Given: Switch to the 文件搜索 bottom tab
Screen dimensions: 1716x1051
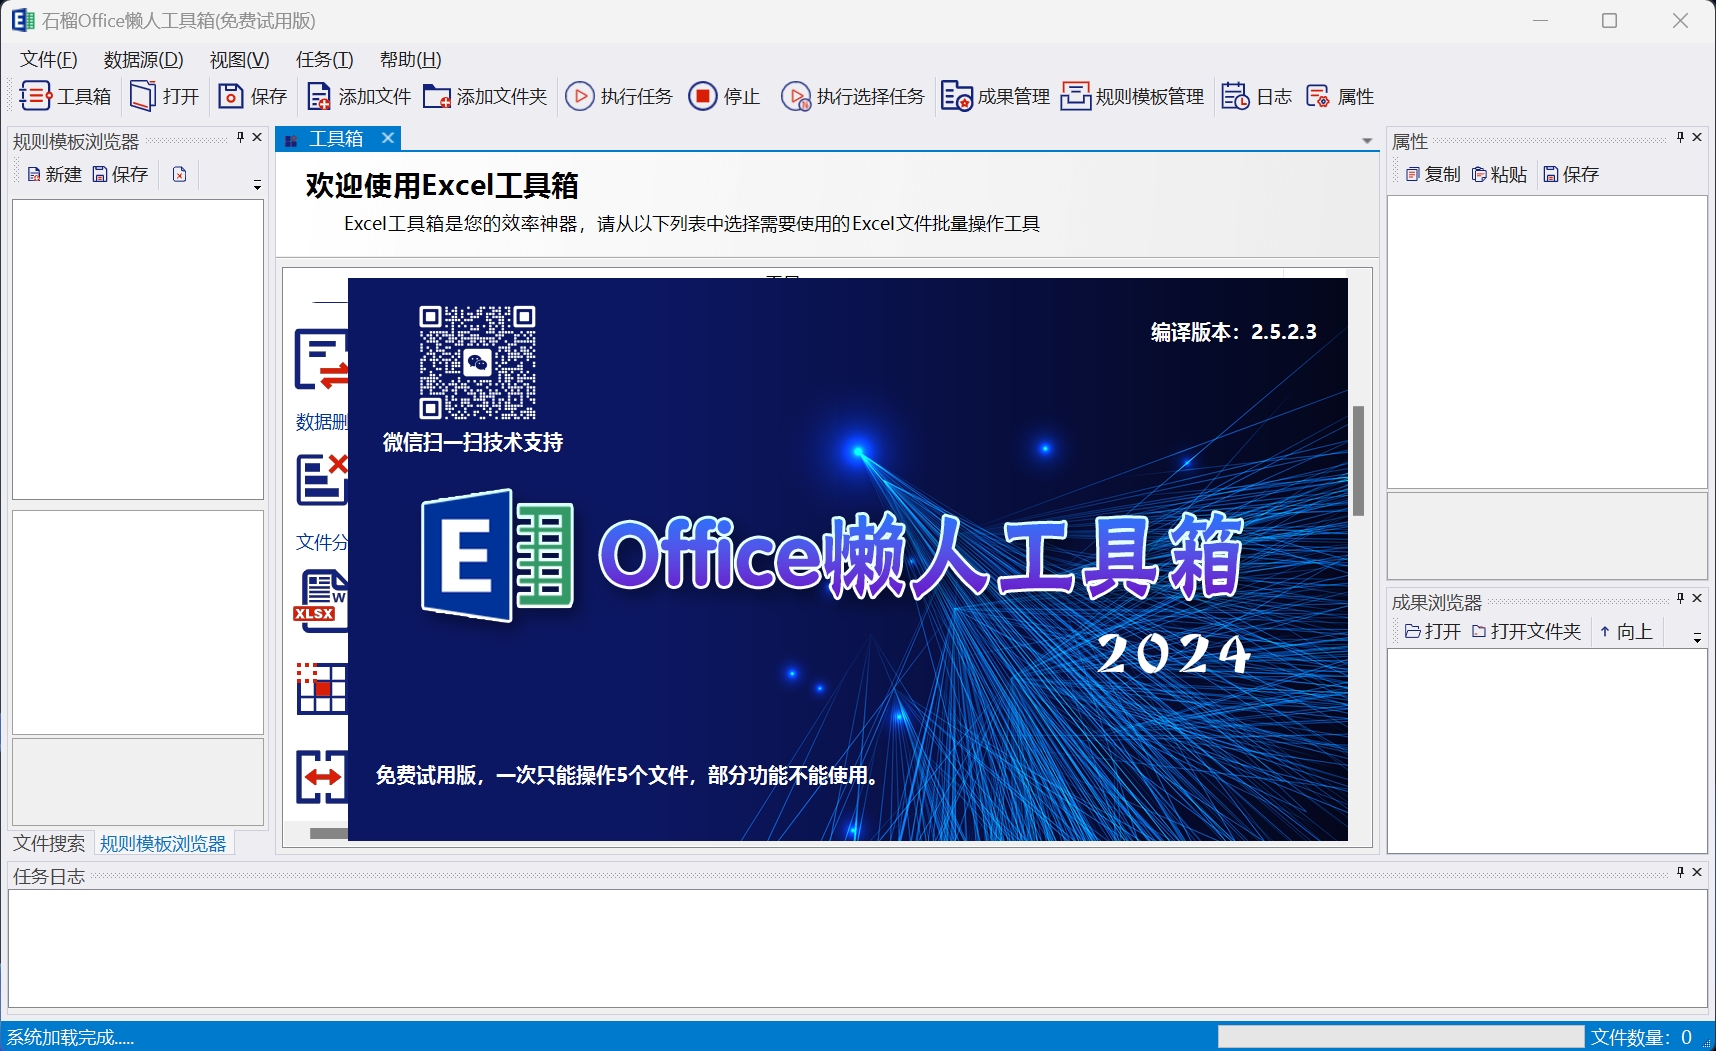Looking at the screenshot, I should coord(49,843).
